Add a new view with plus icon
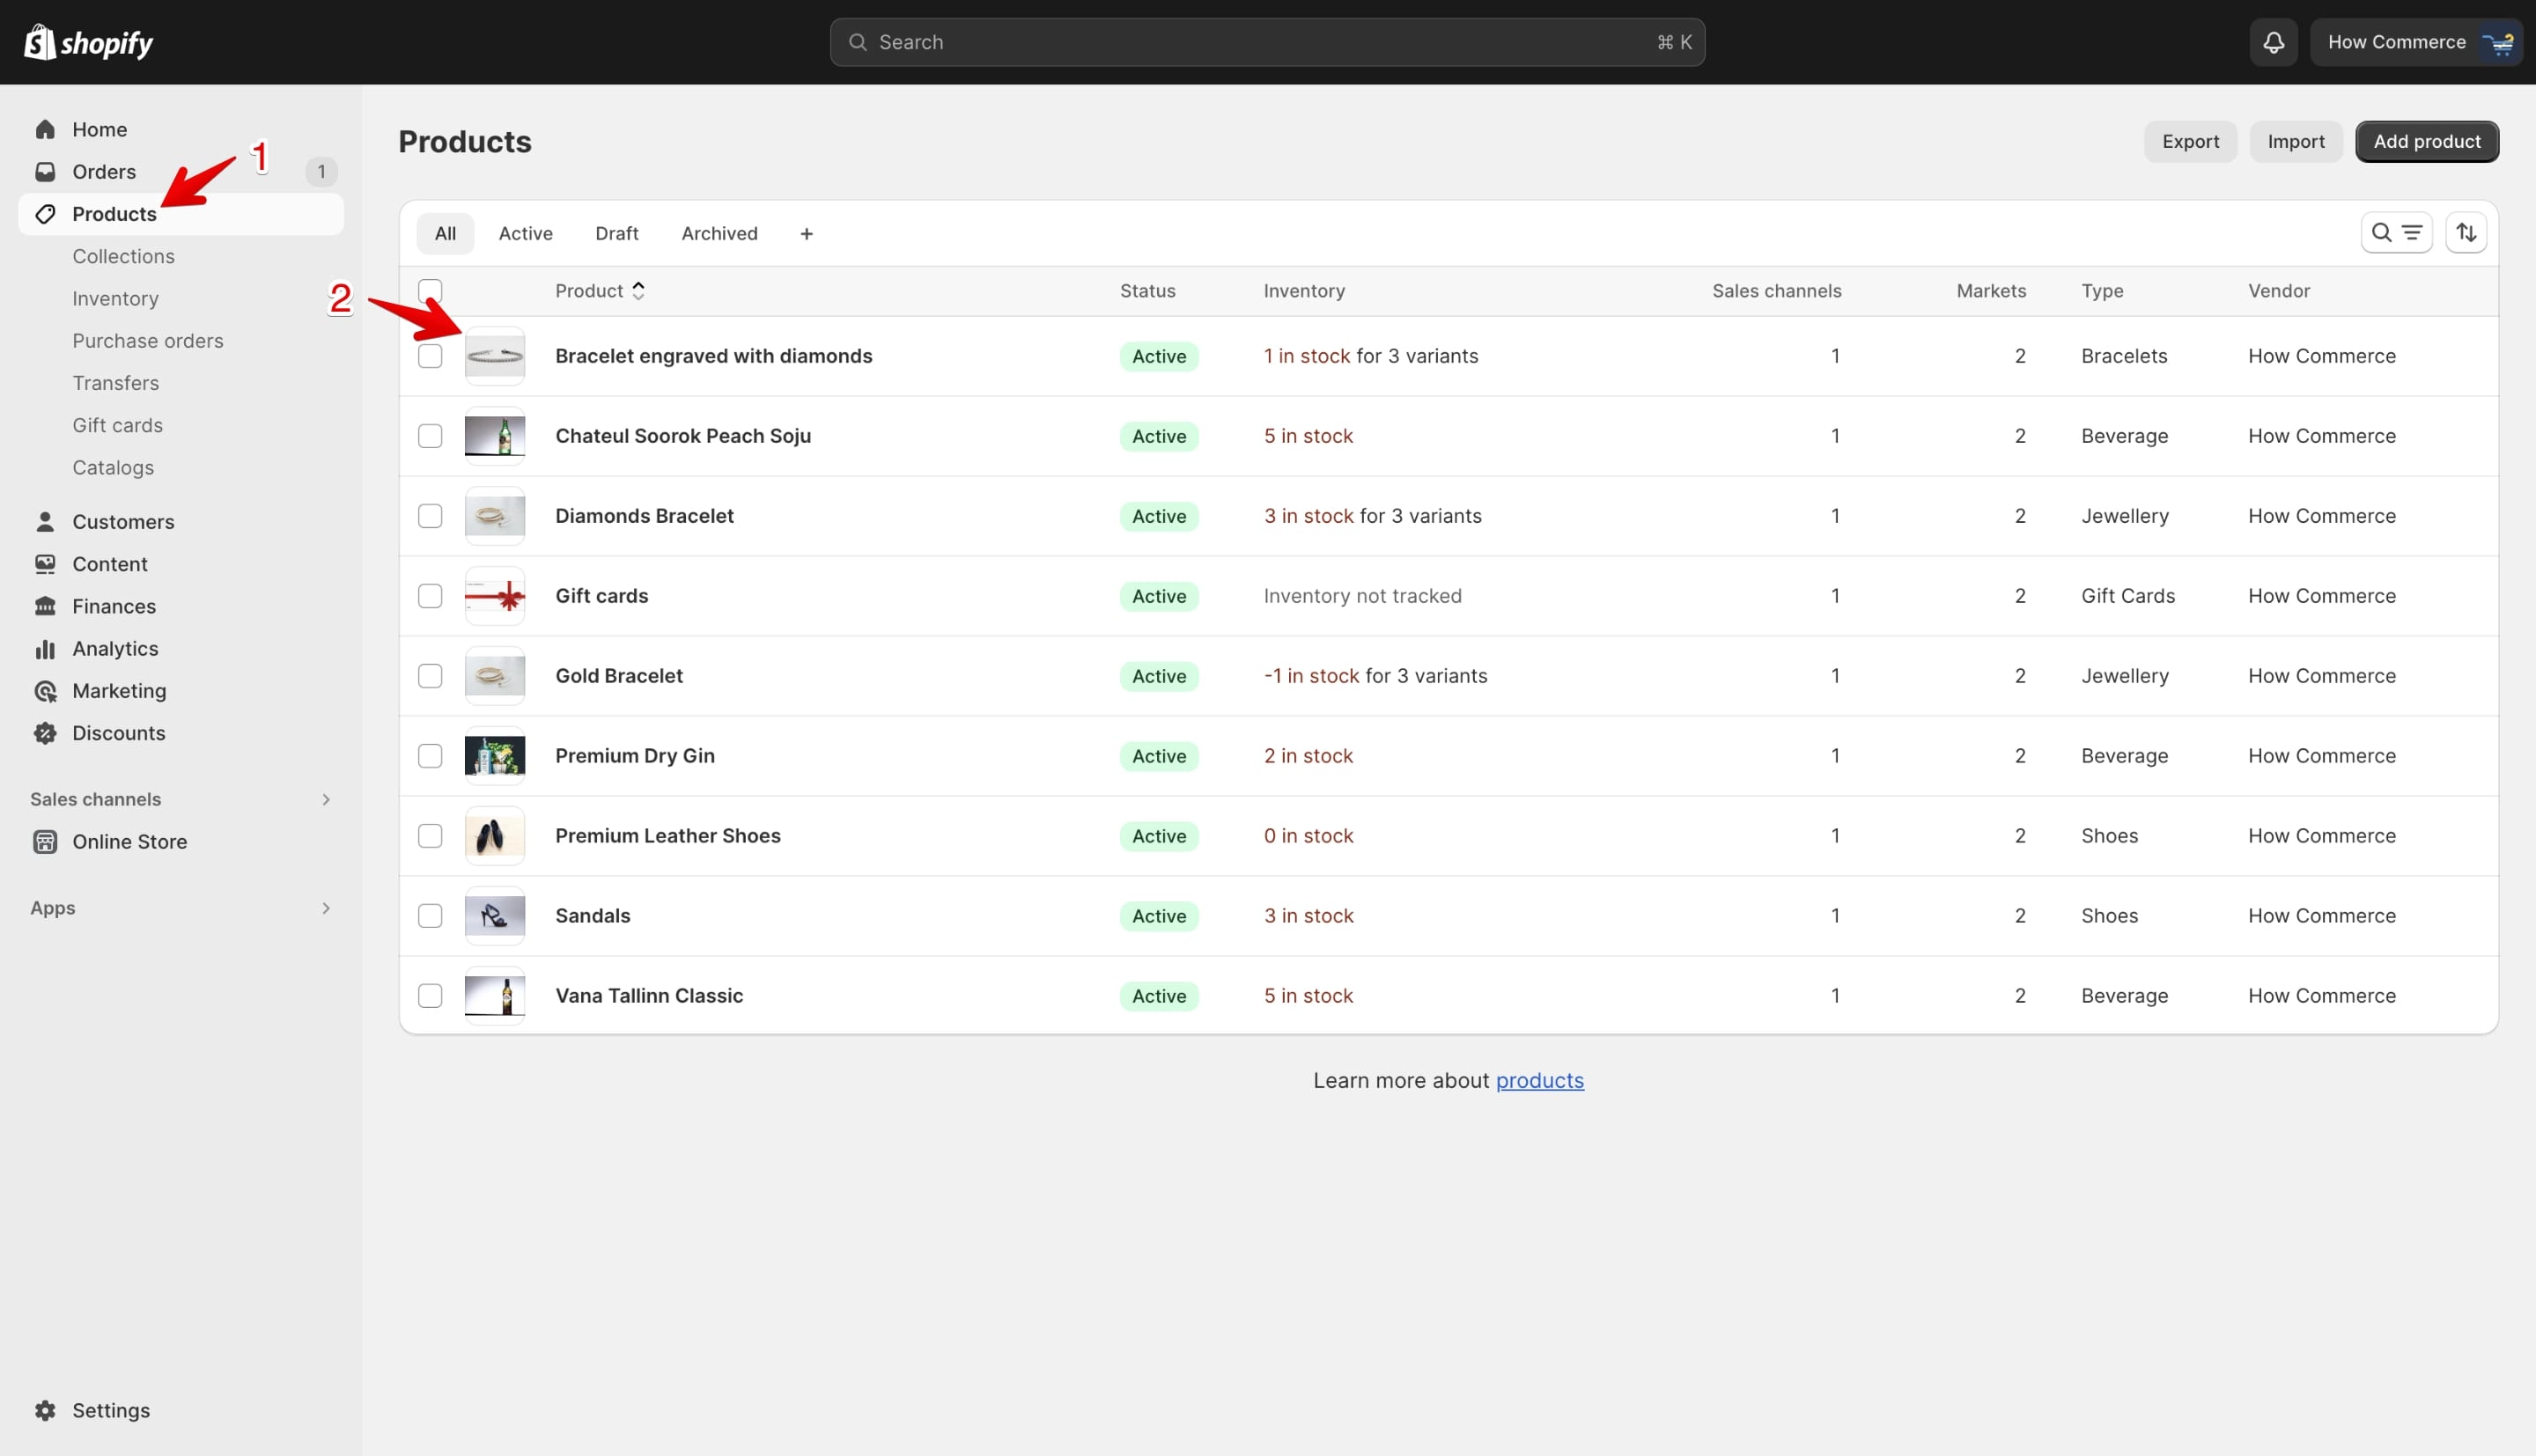Screen dimensions: 2536x1456 point(806,233)
